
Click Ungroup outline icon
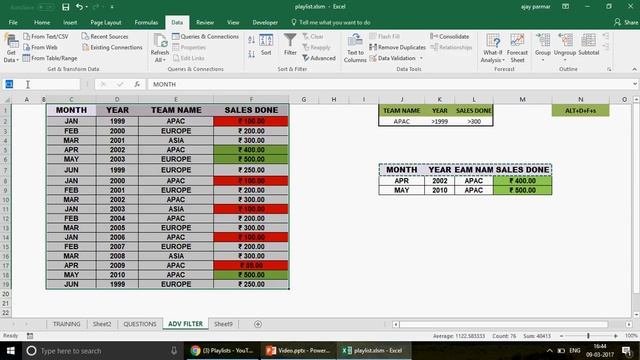tap(565, 41)
